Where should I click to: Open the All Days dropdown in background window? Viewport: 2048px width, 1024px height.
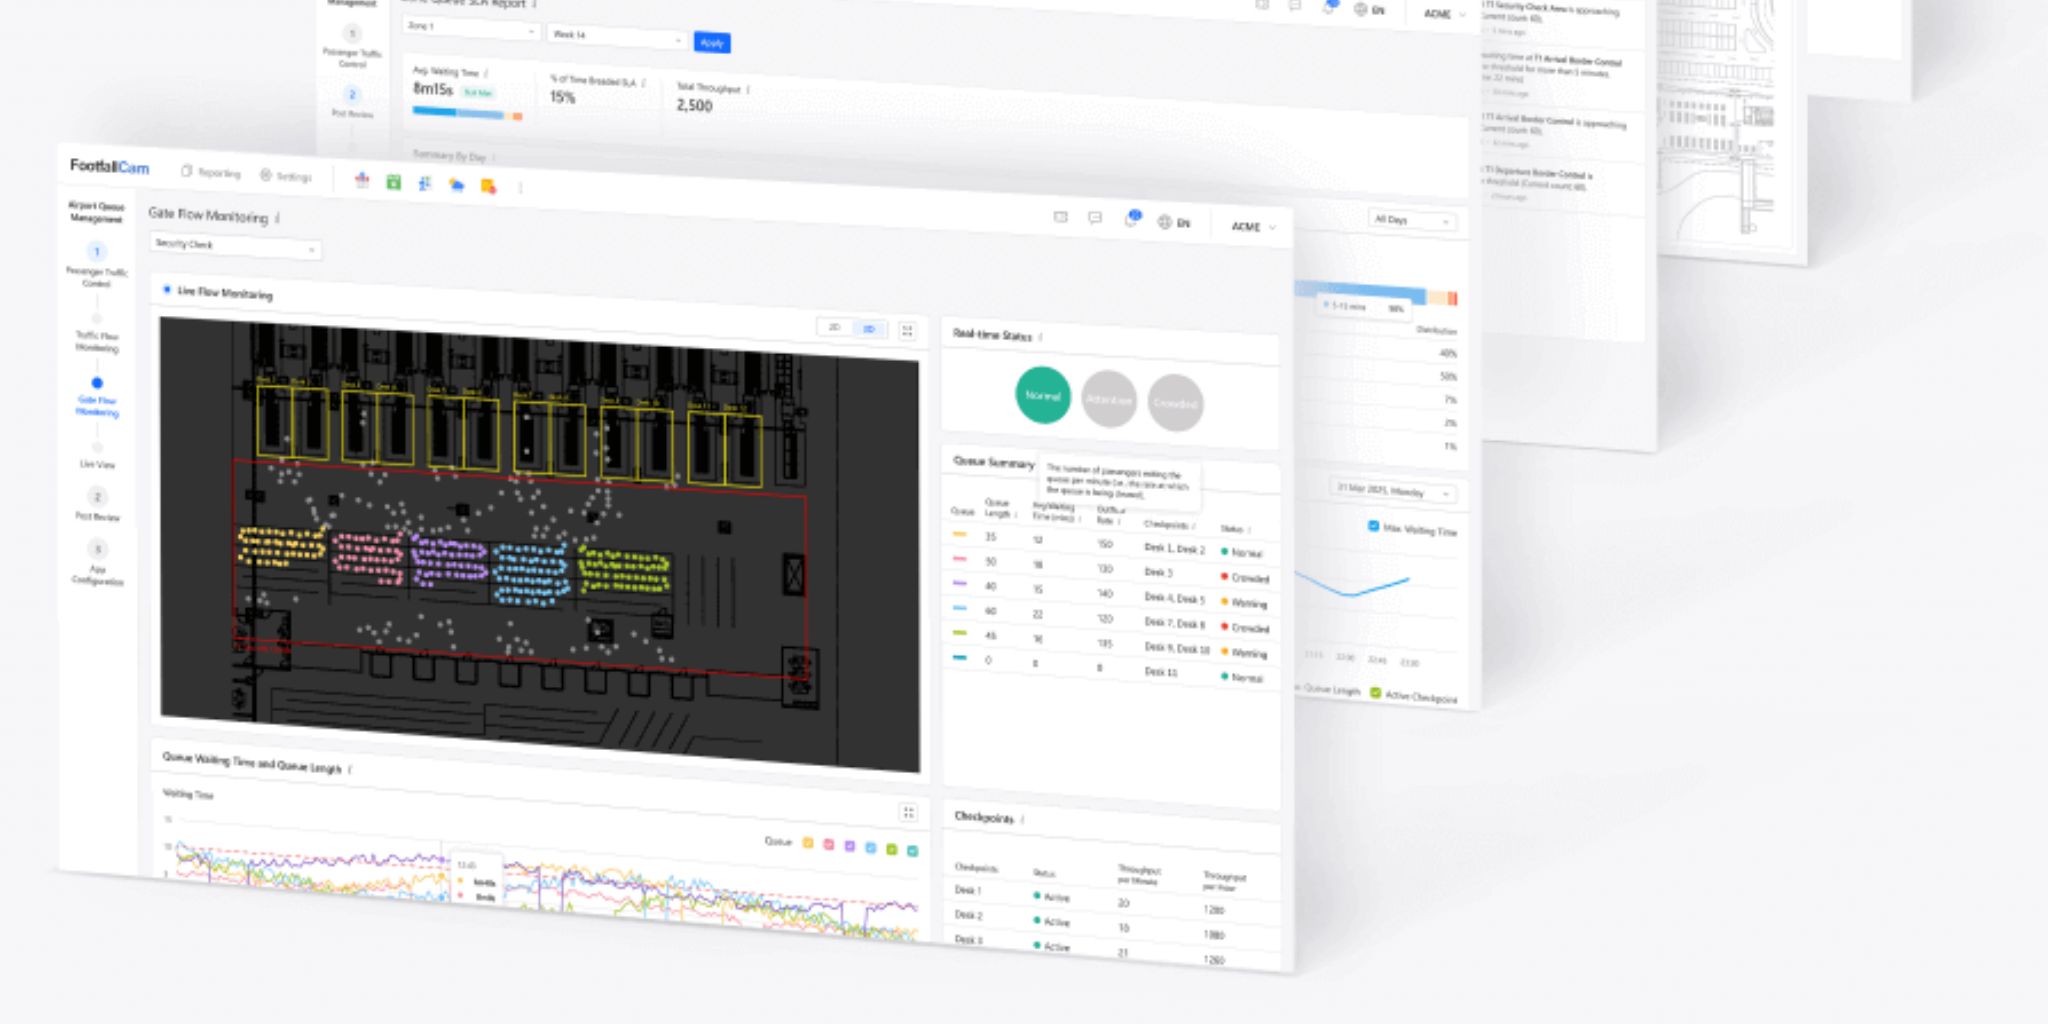[x=1411, y=220]
